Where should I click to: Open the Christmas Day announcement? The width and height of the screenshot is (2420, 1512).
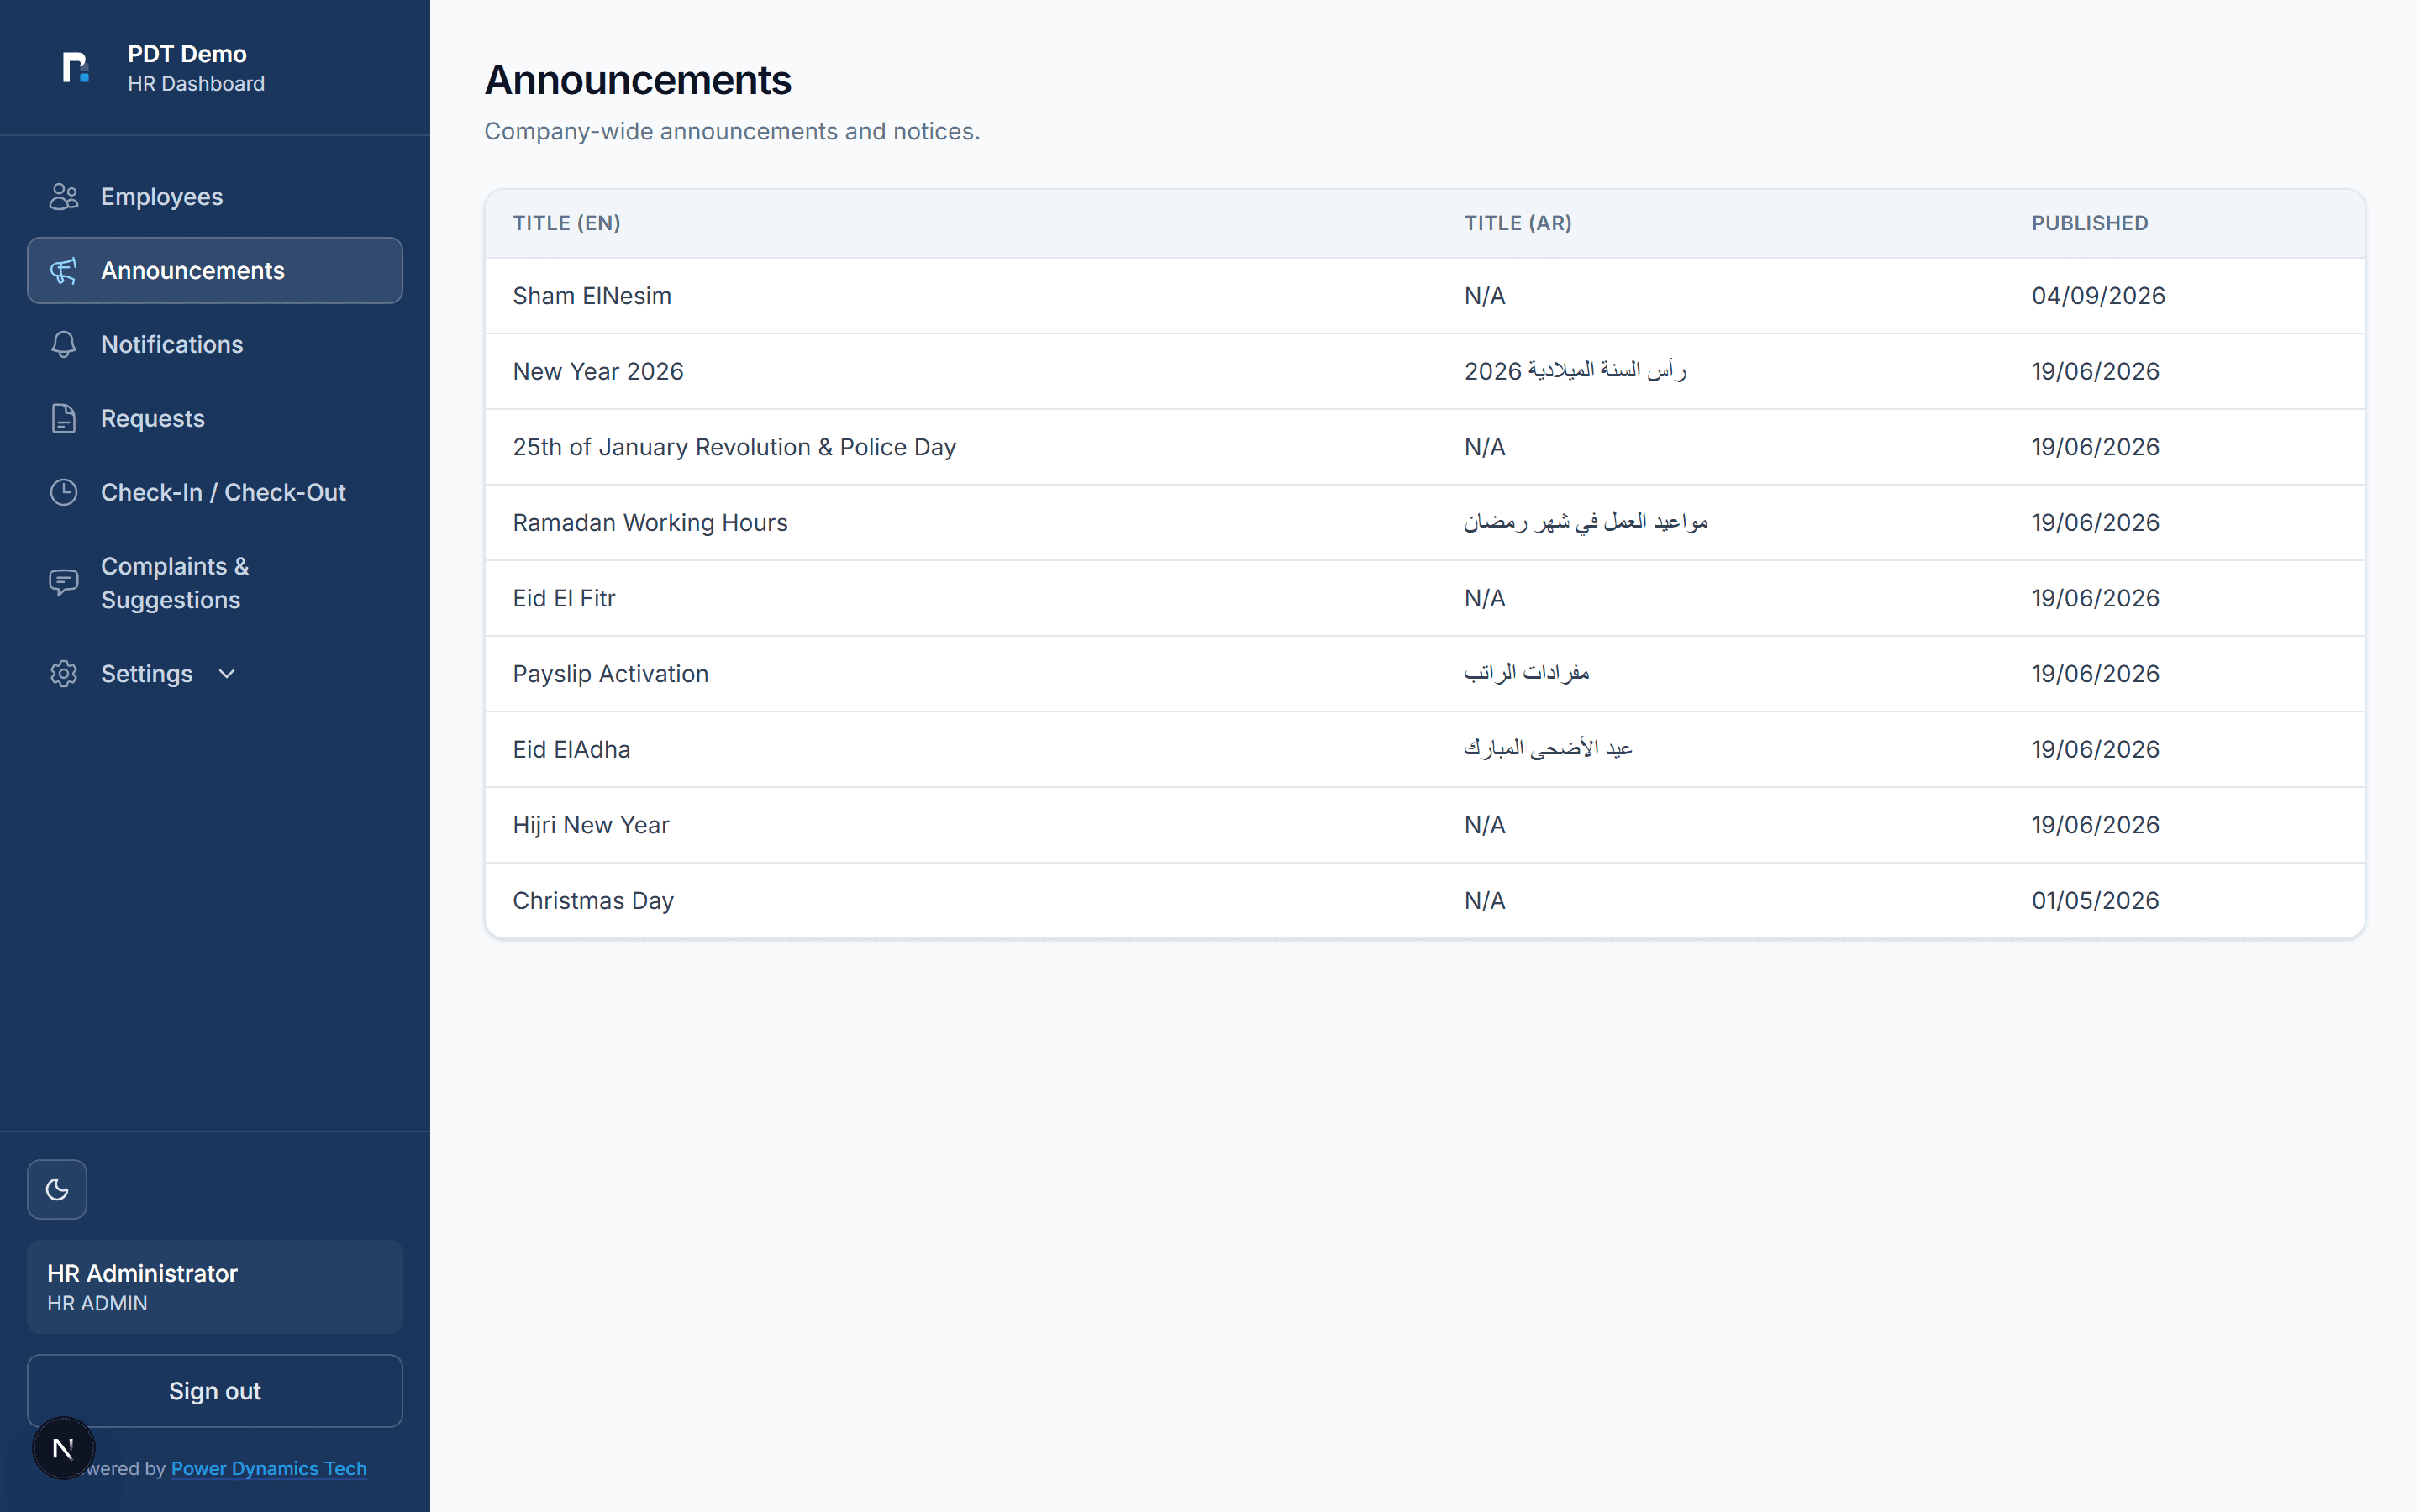click(x=1425, y=901)
